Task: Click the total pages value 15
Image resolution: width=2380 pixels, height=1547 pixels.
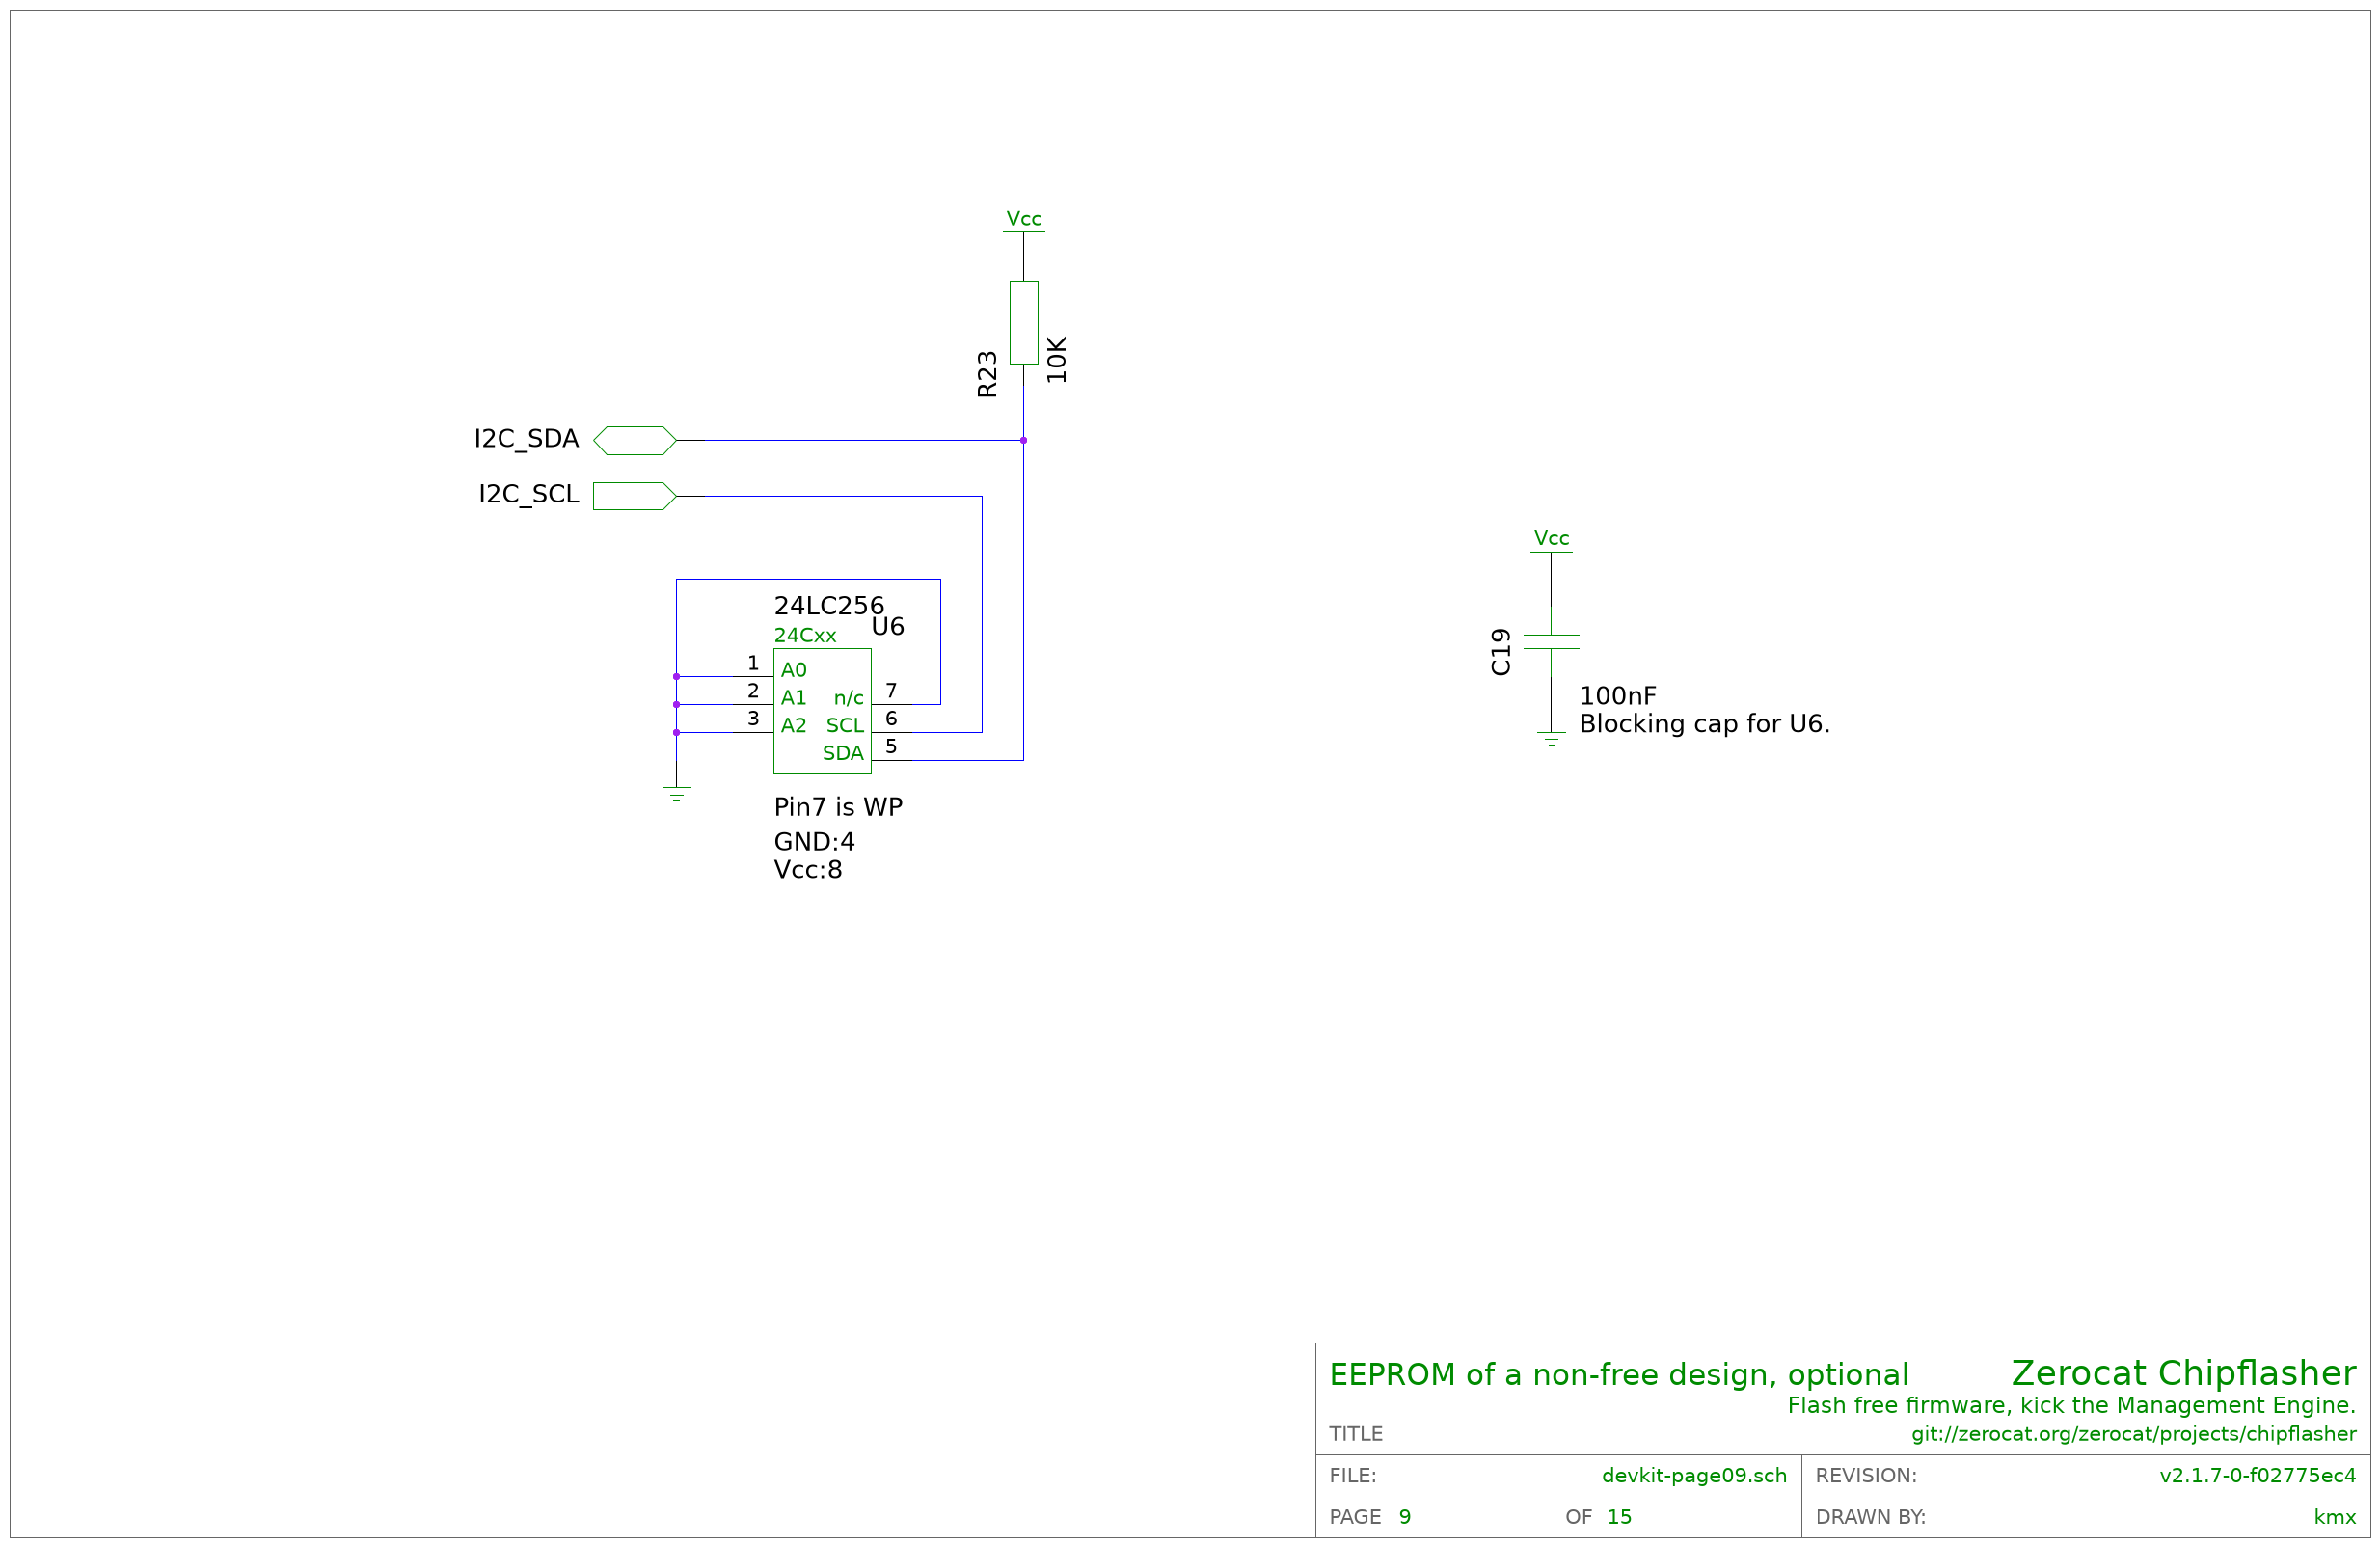Action: (1619, 1518)
